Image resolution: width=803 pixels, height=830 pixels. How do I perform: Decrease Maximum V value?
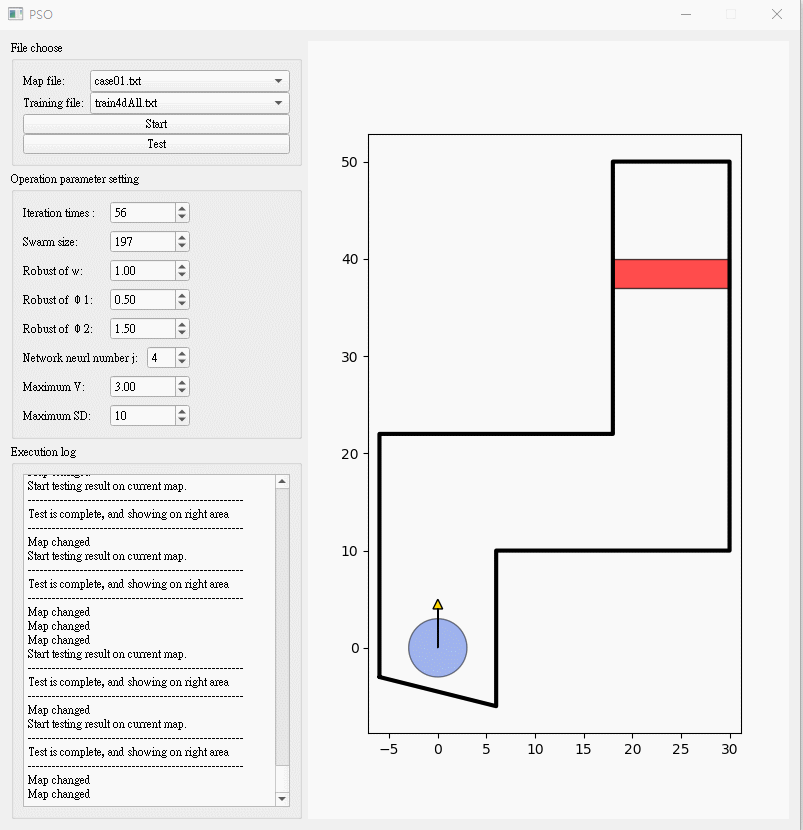click(182, 392)
